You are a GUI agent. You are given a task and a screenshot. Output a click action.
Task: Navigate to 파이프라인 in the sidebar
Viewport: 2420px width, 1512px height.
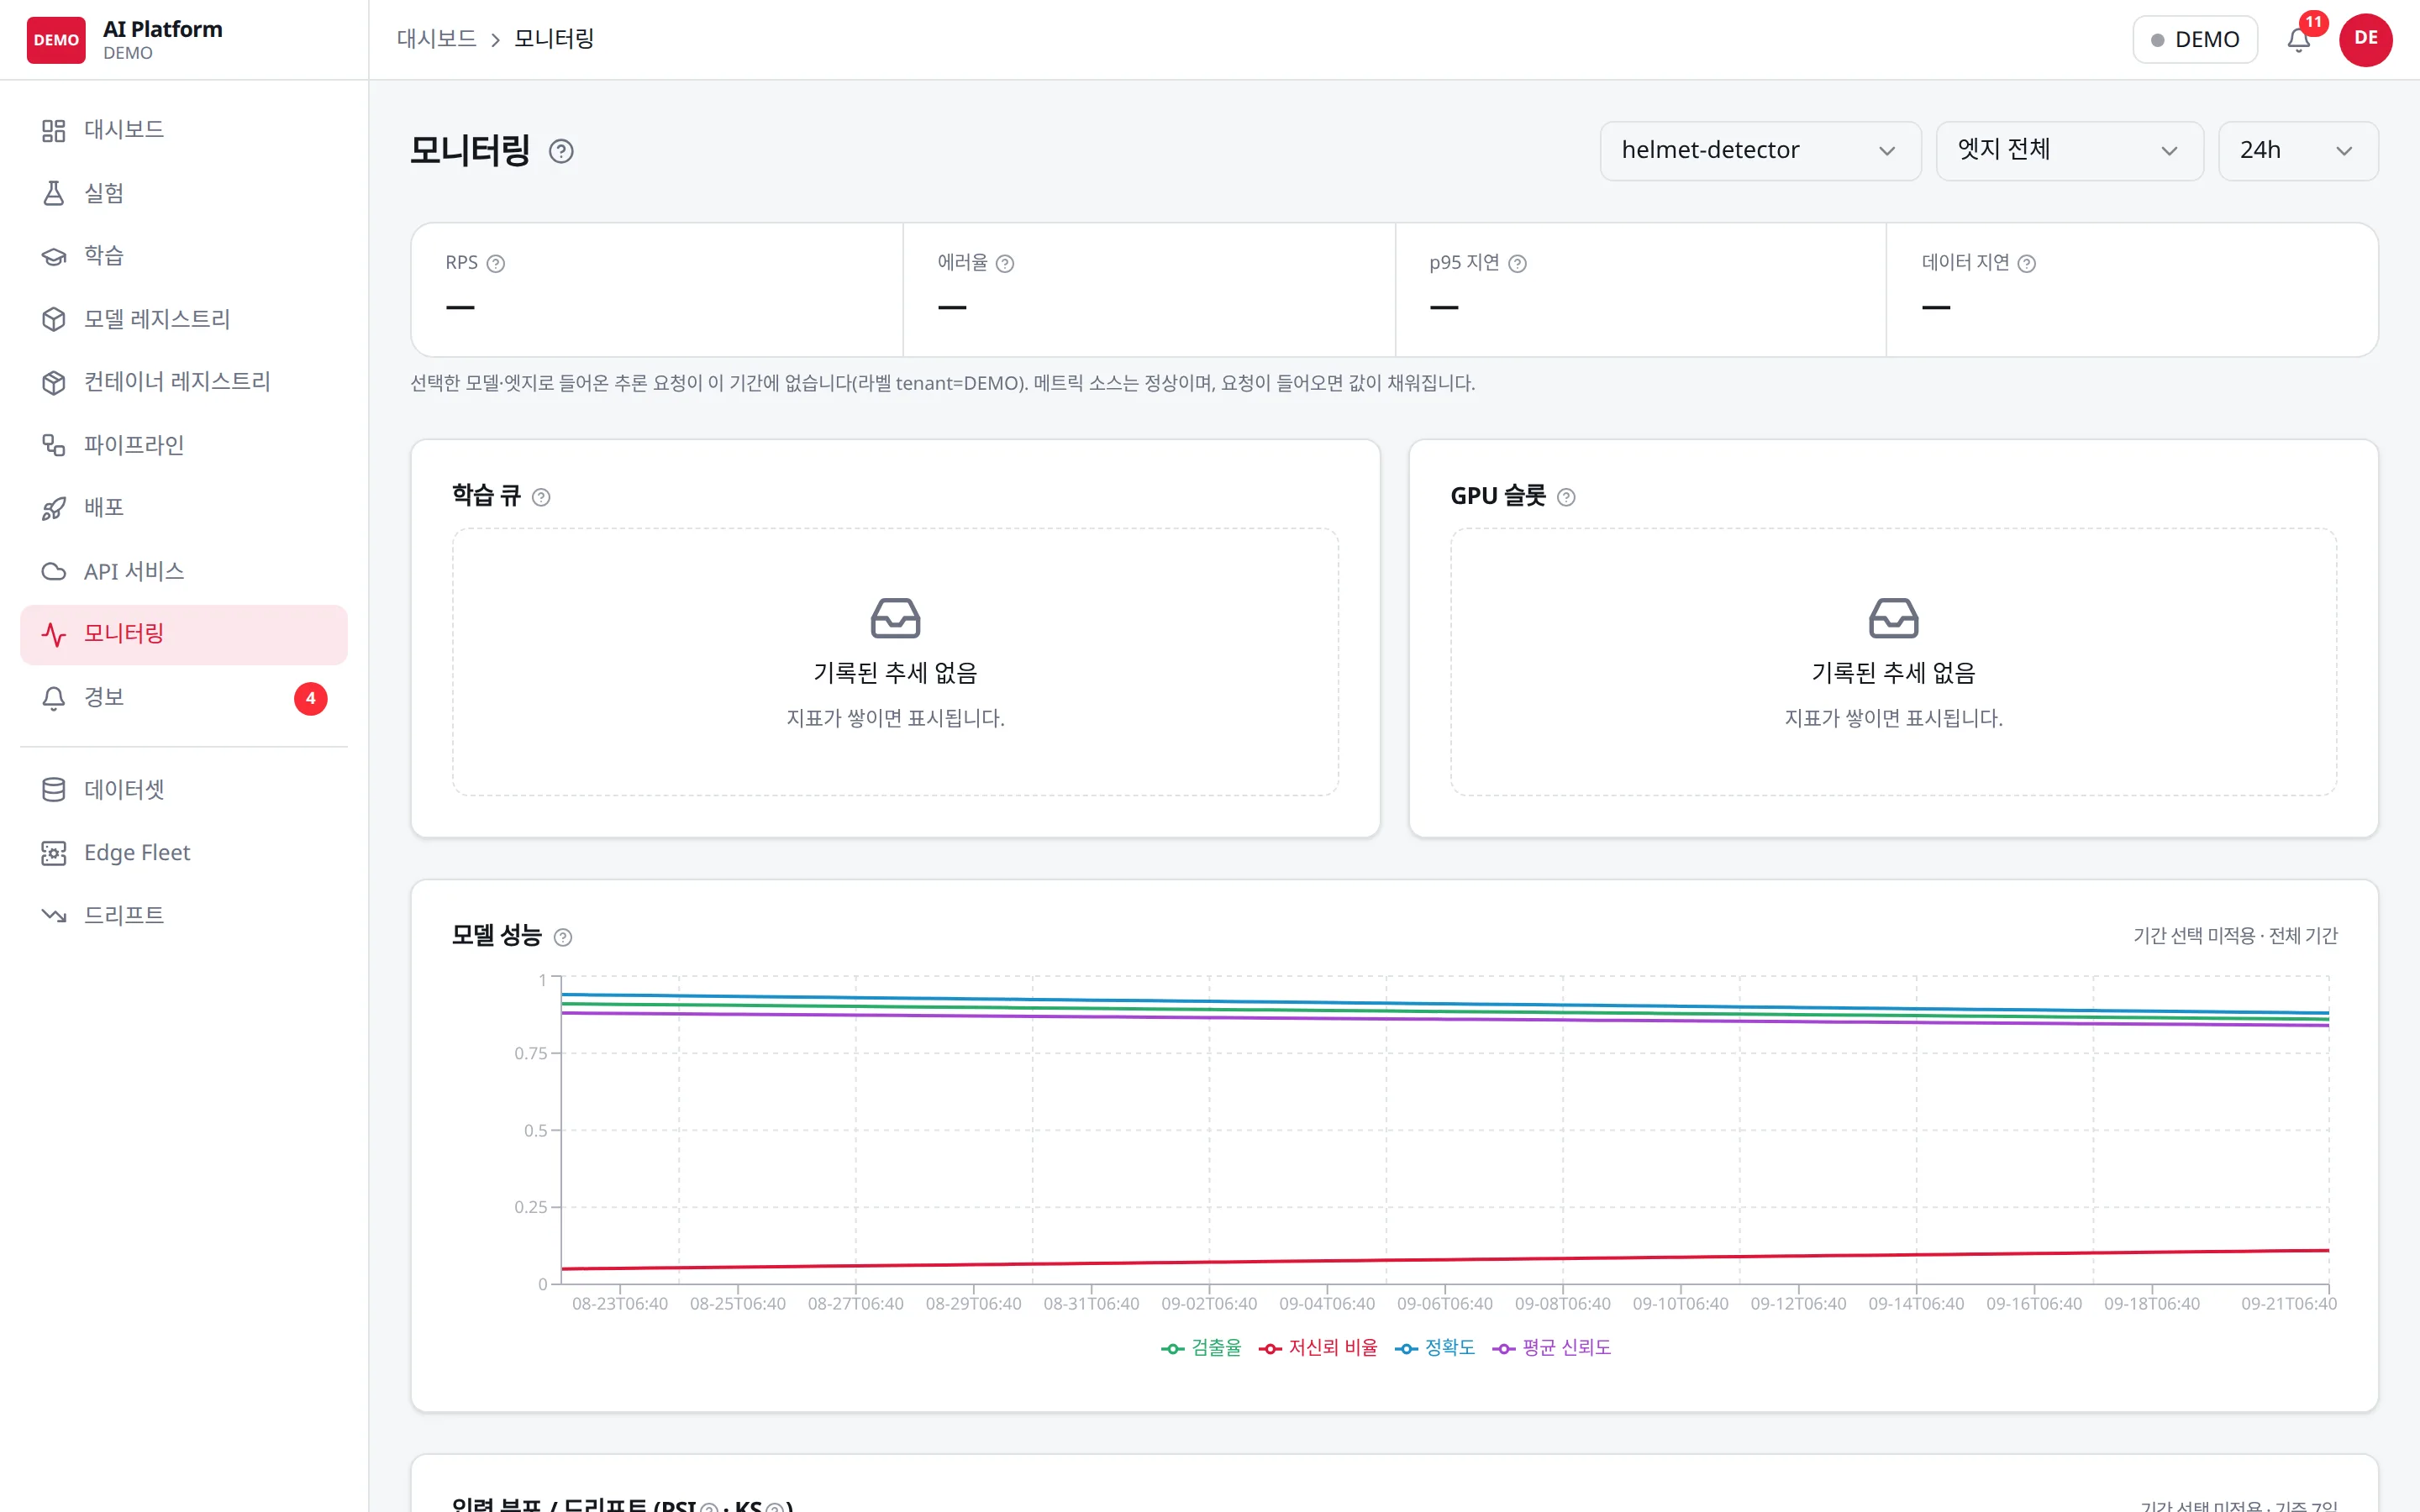click(184, 445)
